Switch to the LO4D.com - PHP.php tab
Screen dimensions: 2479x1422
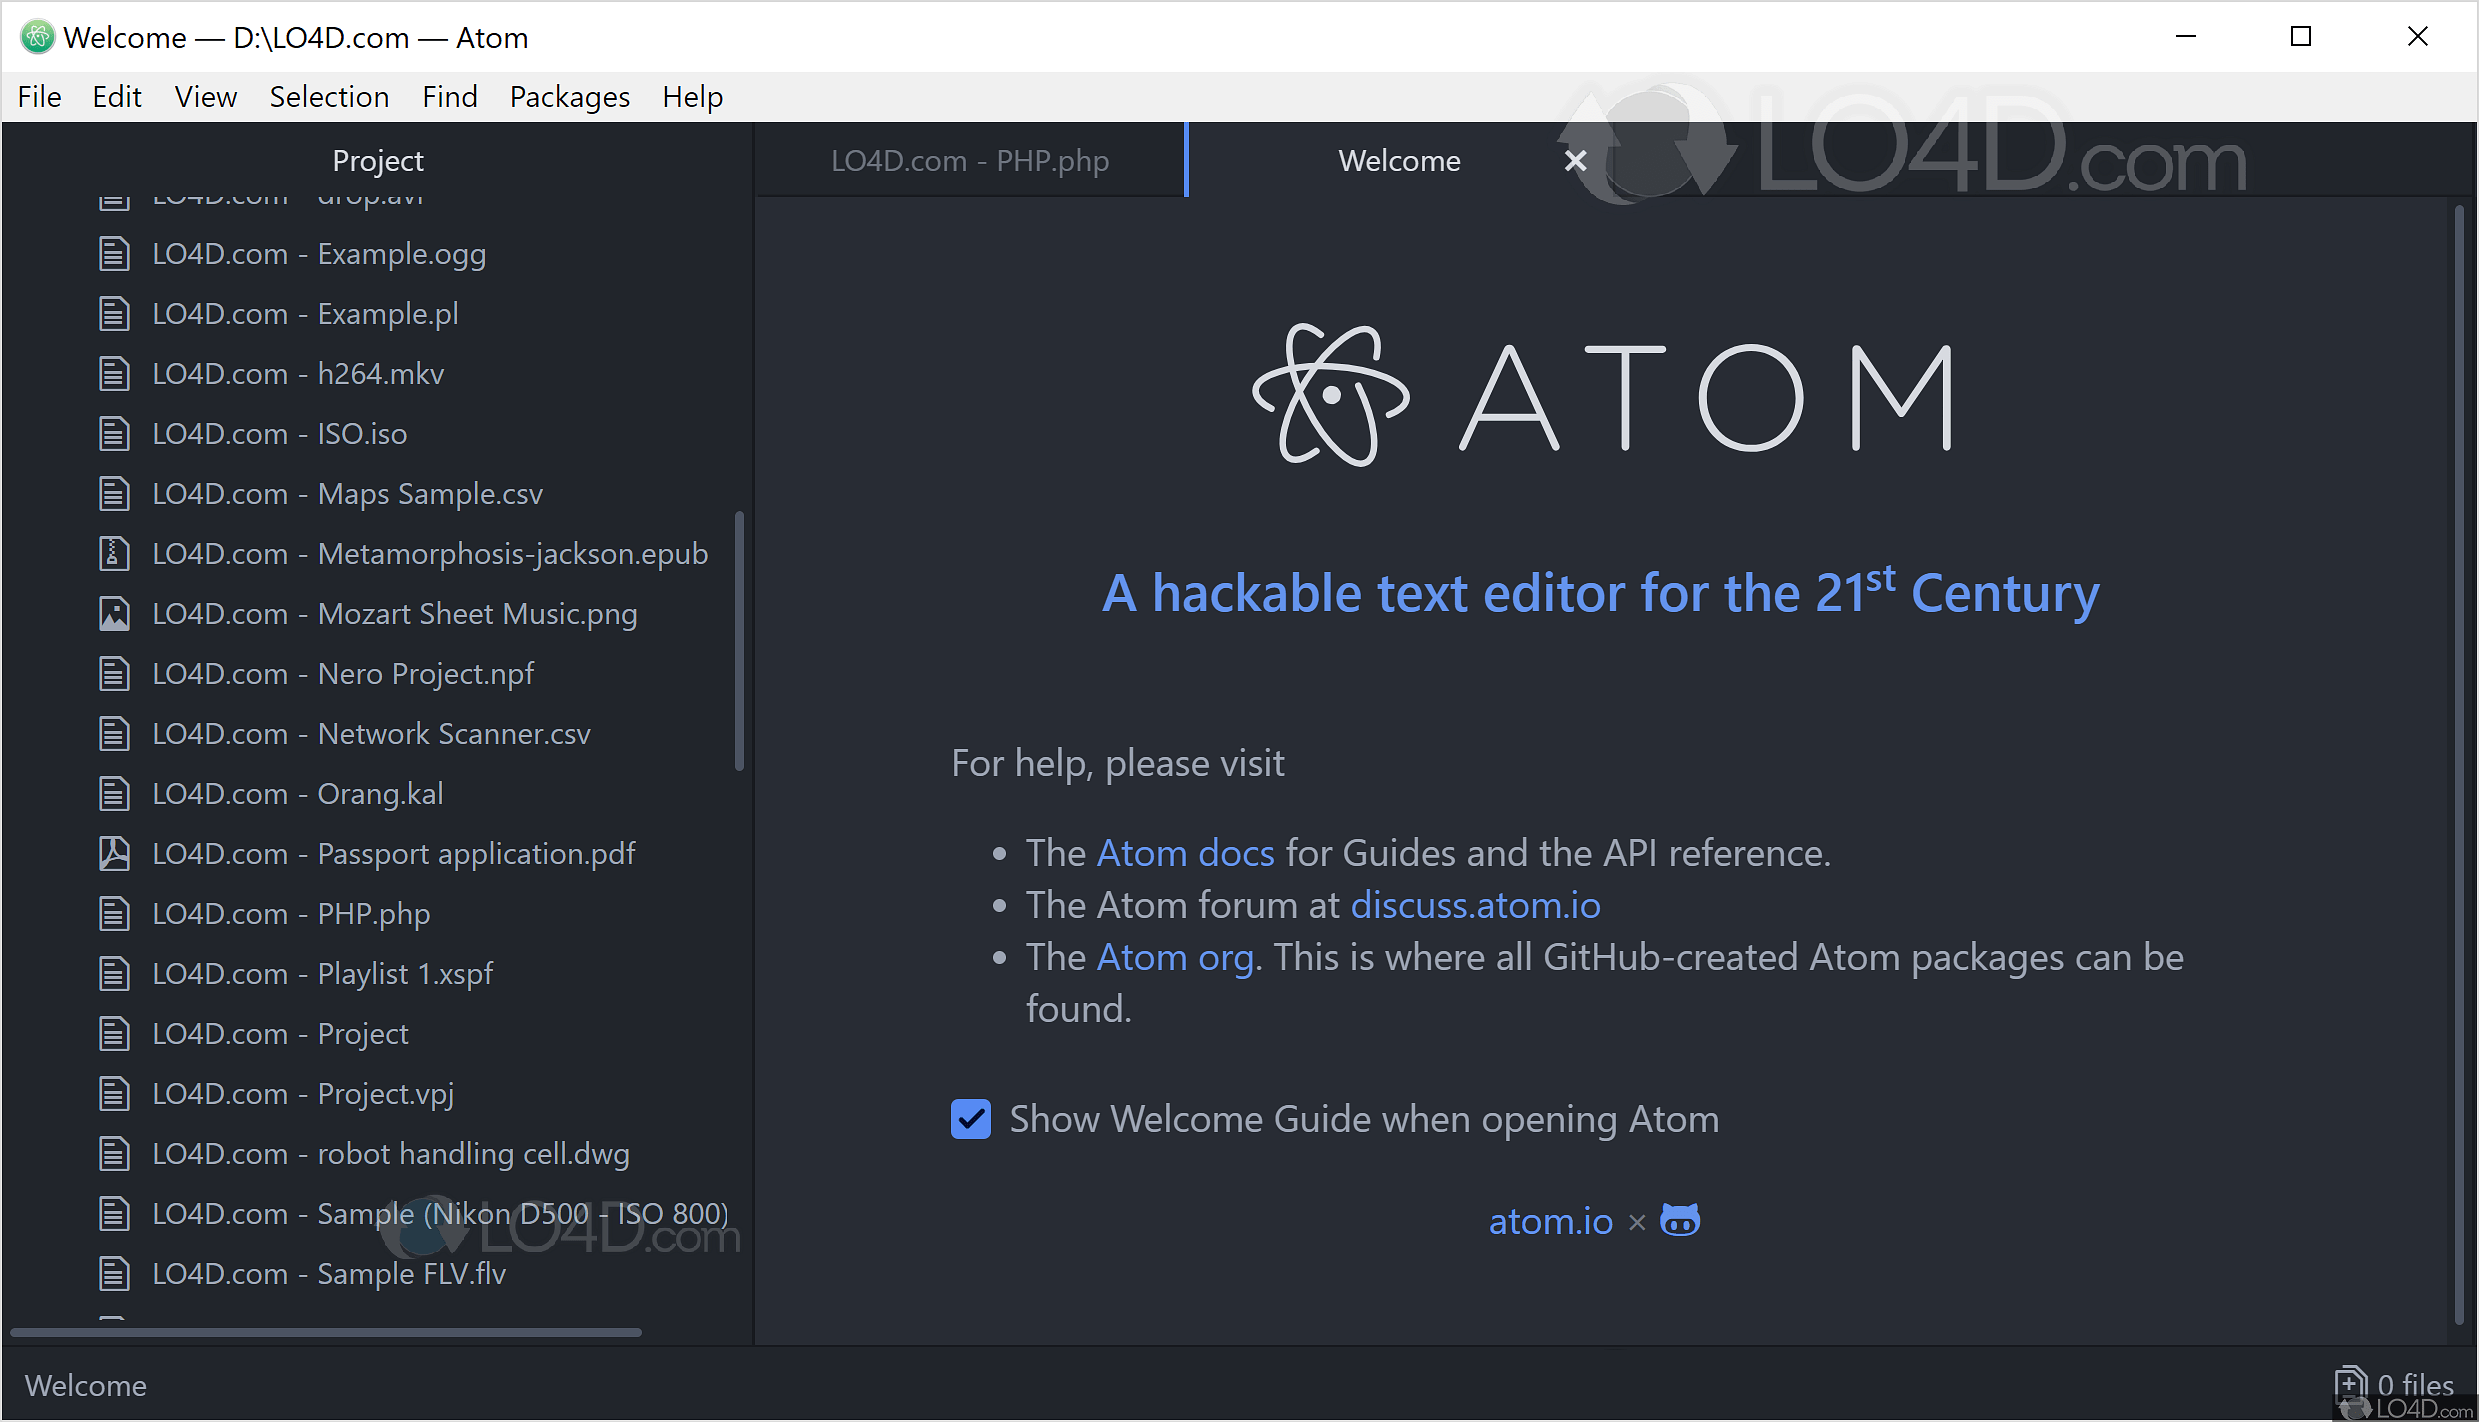[969, 161]
